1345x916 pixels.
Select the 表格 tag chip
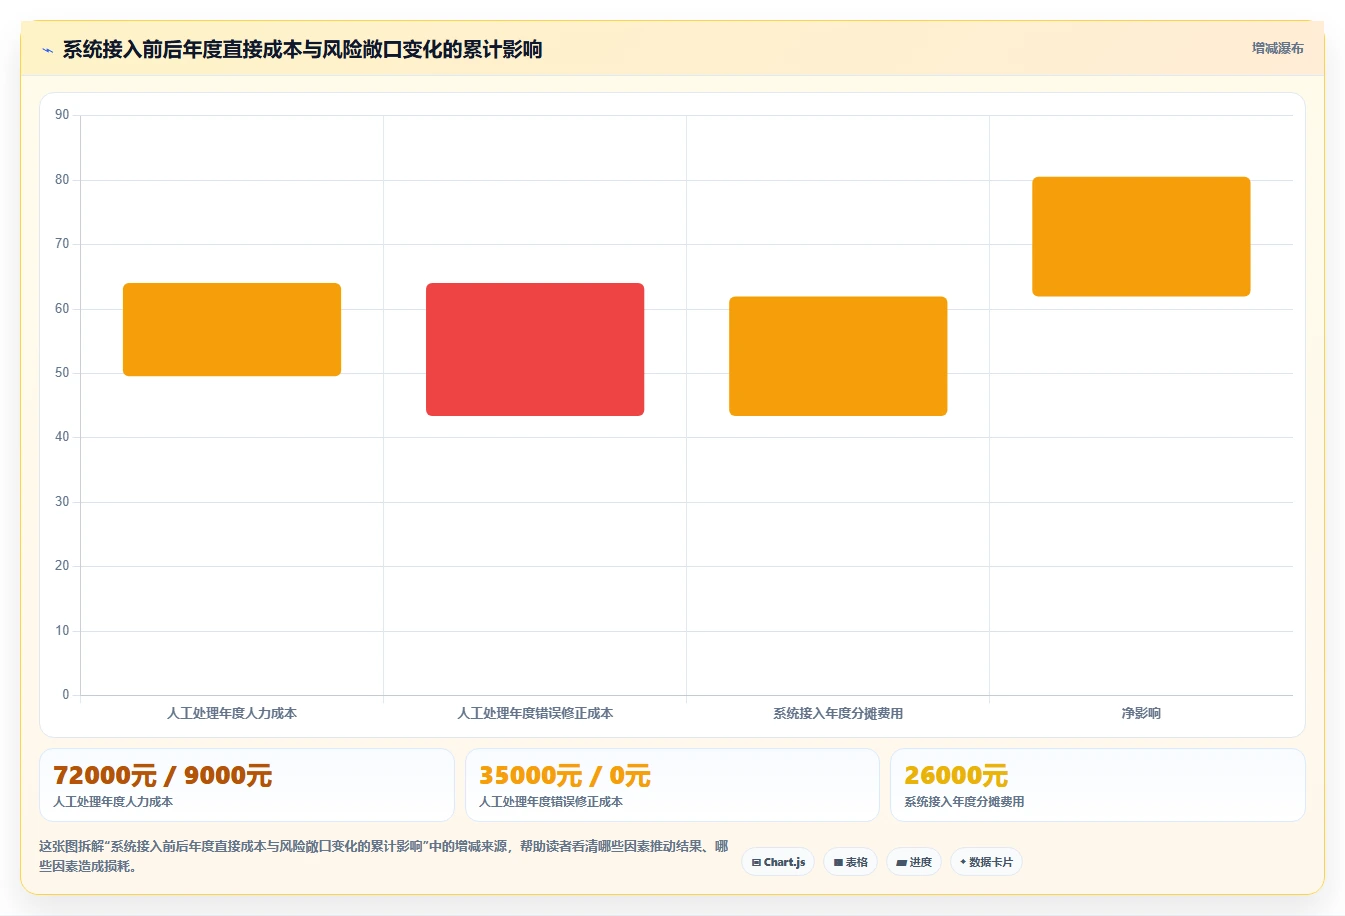pos(850,862)
